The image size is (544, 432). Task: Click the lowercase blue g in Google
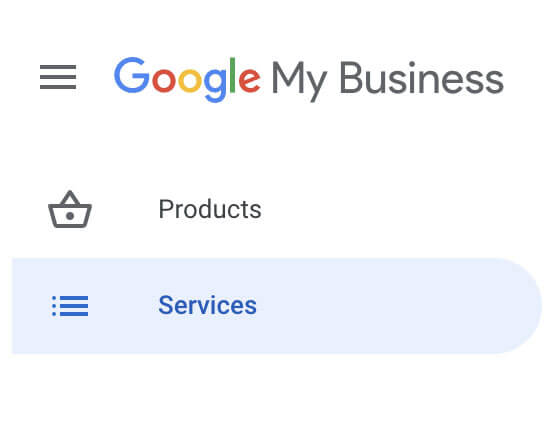215,85
